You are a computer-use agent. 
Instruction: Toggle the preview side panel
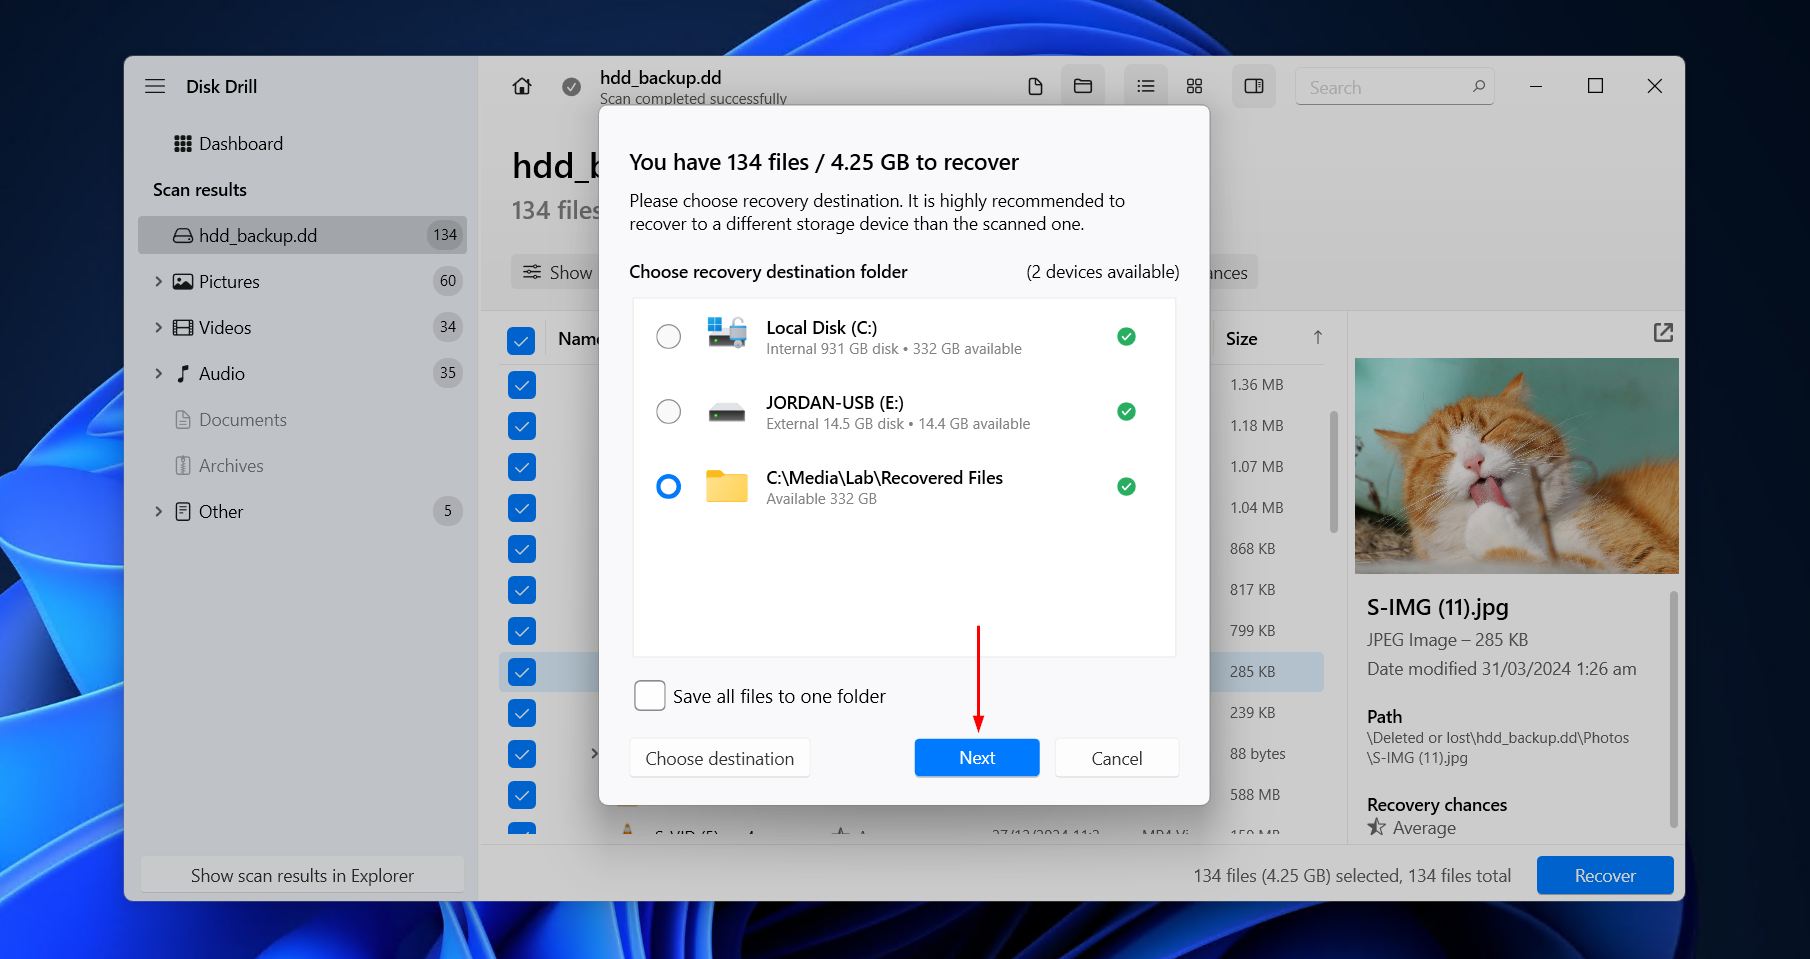coord(1253,86)
